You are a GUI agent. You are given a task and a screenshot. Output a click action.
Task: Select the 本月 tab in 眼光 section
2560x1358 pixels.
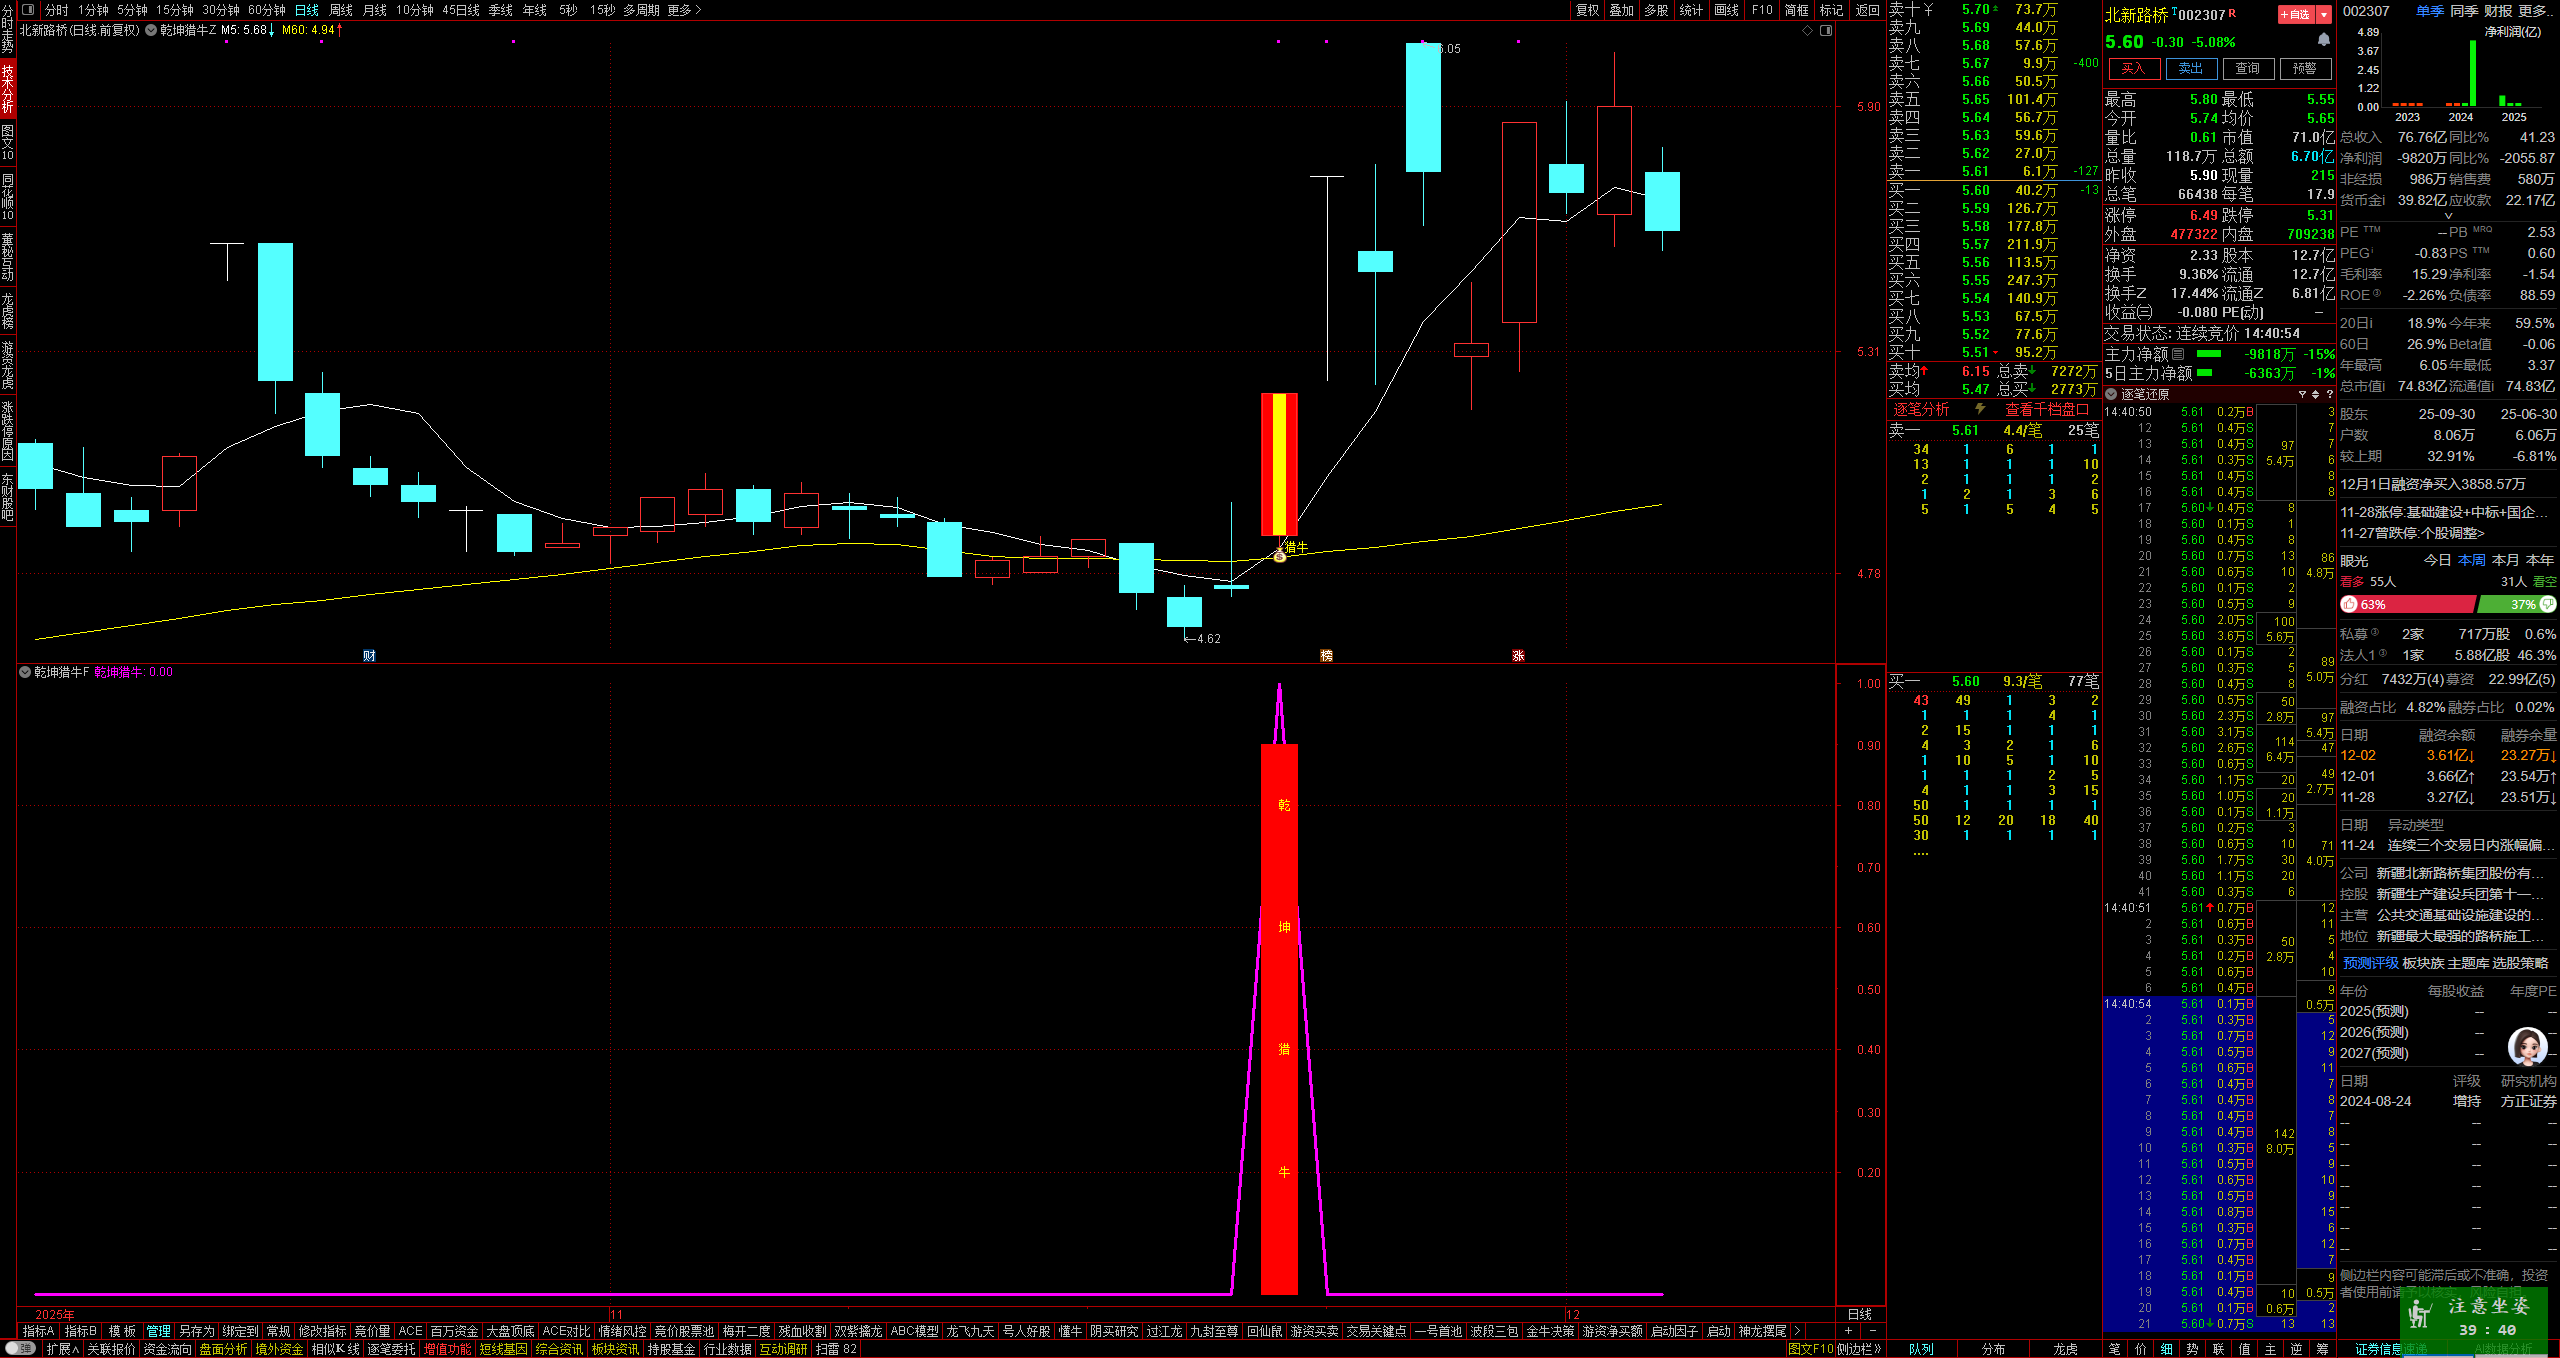pyautogui.click(x=2505, y=560)
